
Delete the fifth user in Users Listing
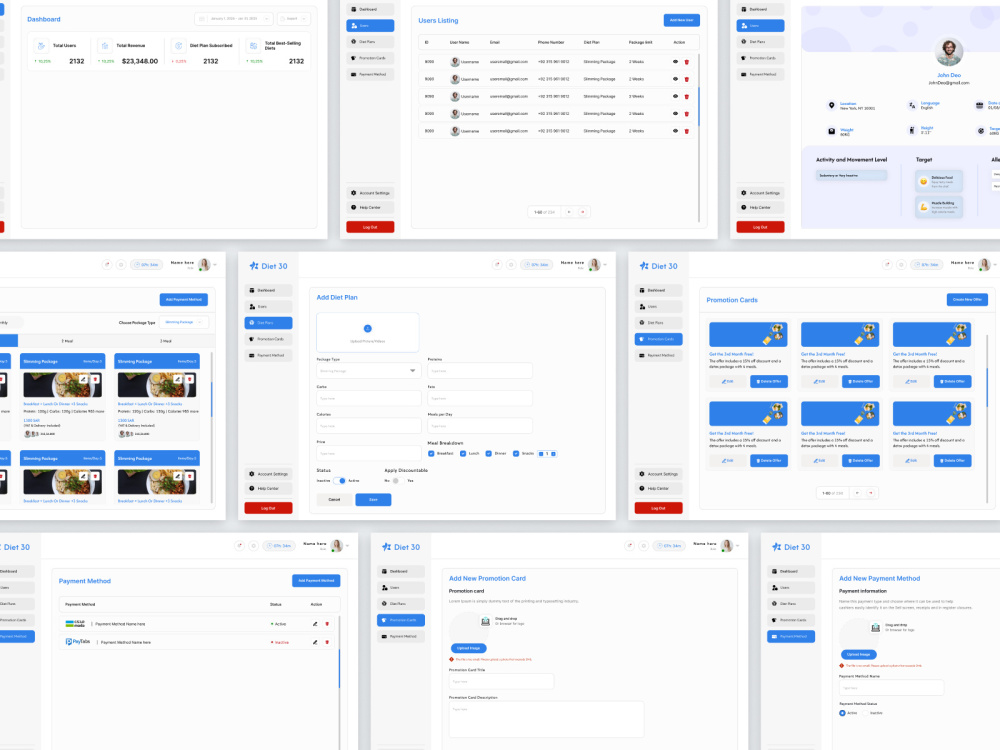click(687, 131)
